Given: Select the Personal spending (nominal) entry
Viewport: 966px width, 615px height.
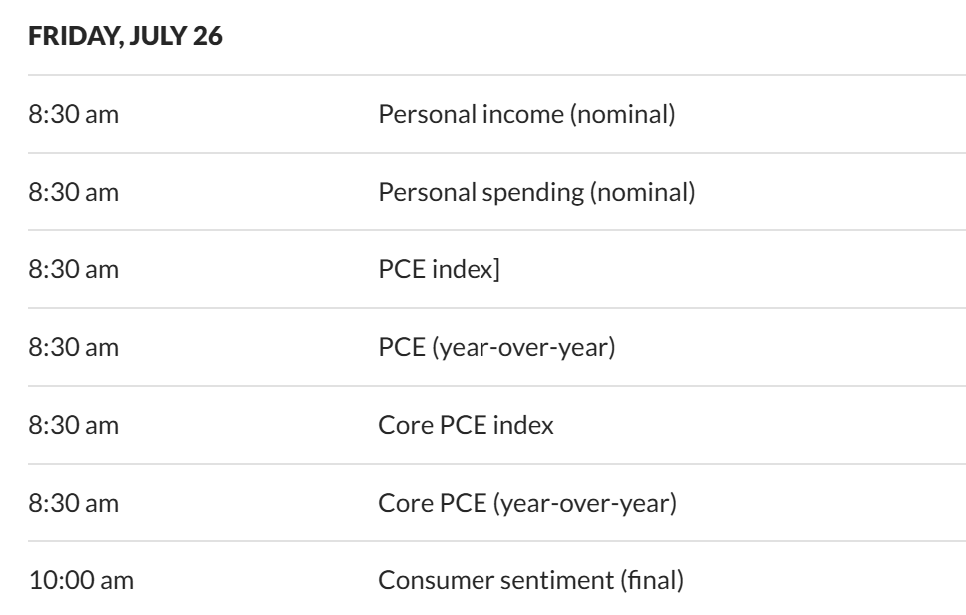Looking at the screenshot, I should click(x=536, y=192).
